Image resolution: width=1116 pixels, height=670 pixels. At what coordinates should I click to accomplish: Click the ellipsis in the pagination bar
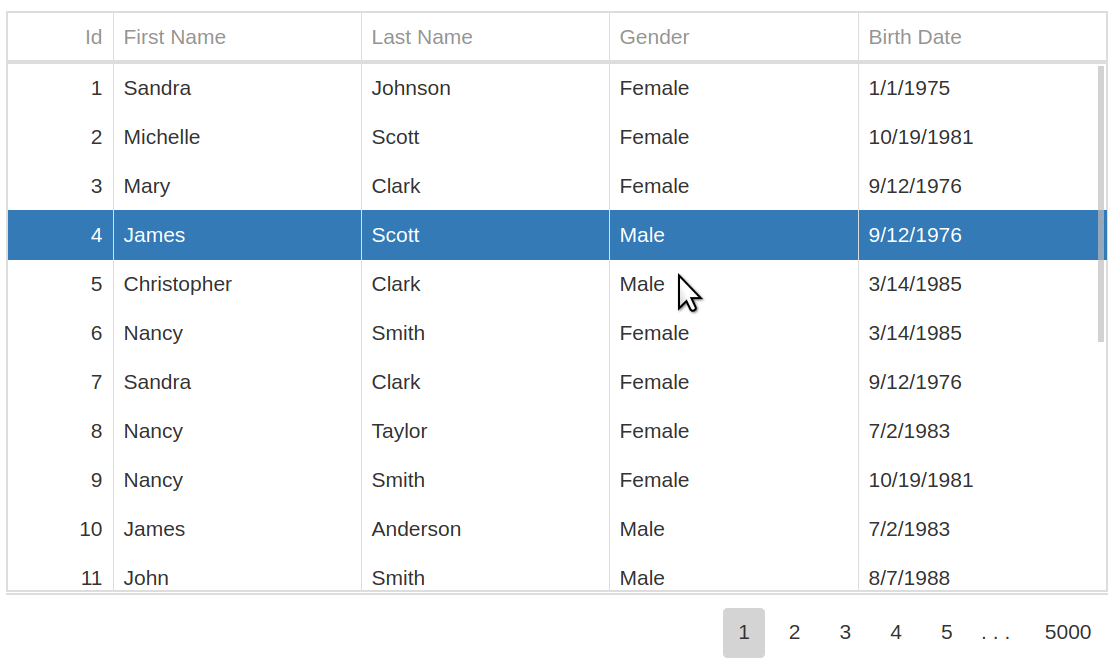coord(997,632)
